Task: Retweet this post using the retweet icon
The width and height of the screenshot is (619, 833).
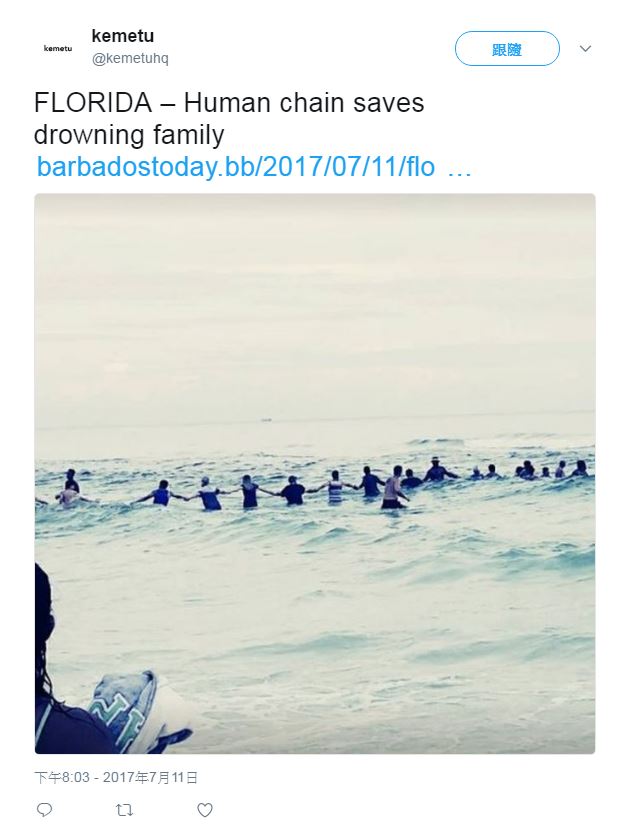Action: (124, 810)
